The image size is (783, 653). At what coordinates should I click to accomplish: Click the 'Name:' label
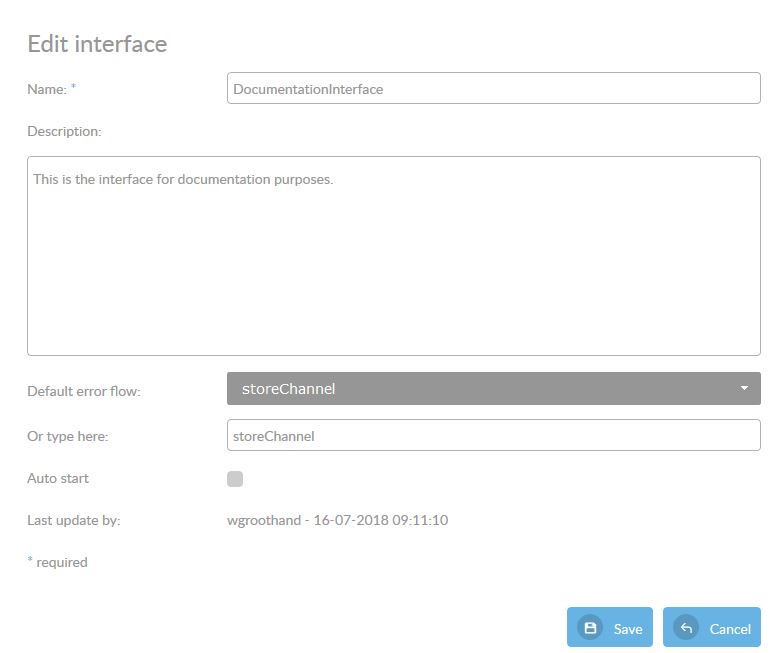[47, 89]
